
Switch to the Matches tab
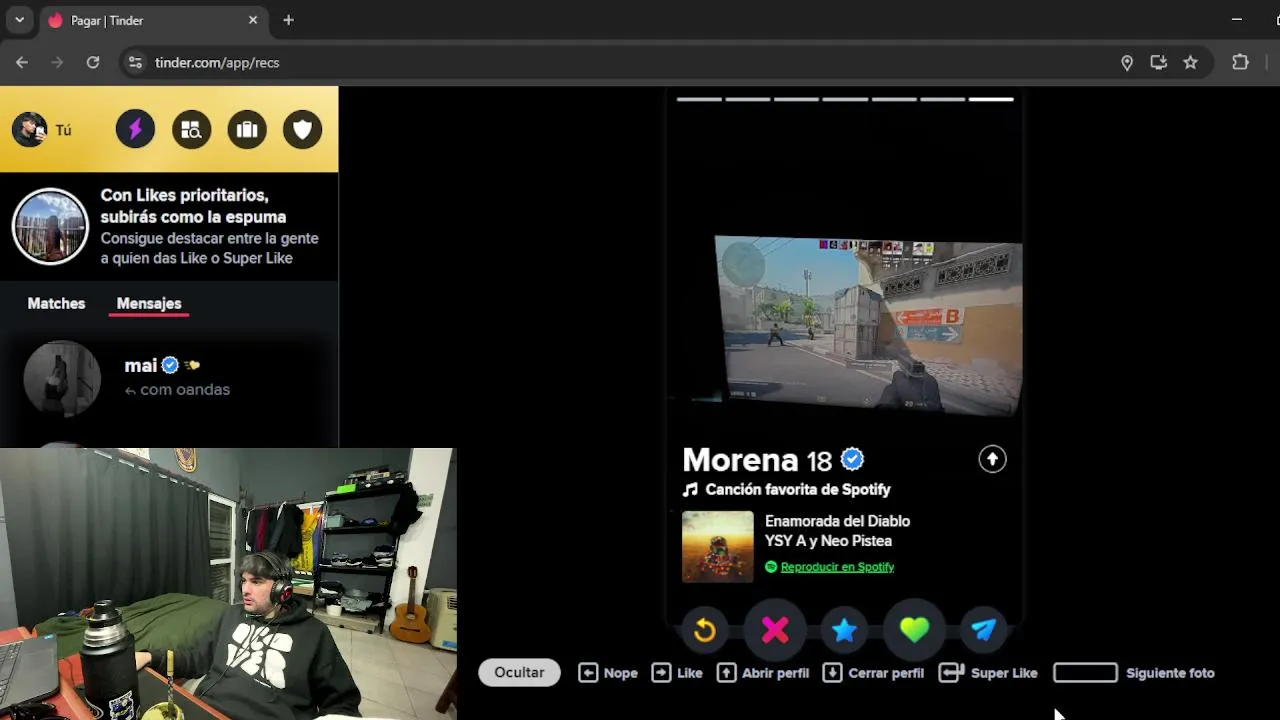(56, 303)
